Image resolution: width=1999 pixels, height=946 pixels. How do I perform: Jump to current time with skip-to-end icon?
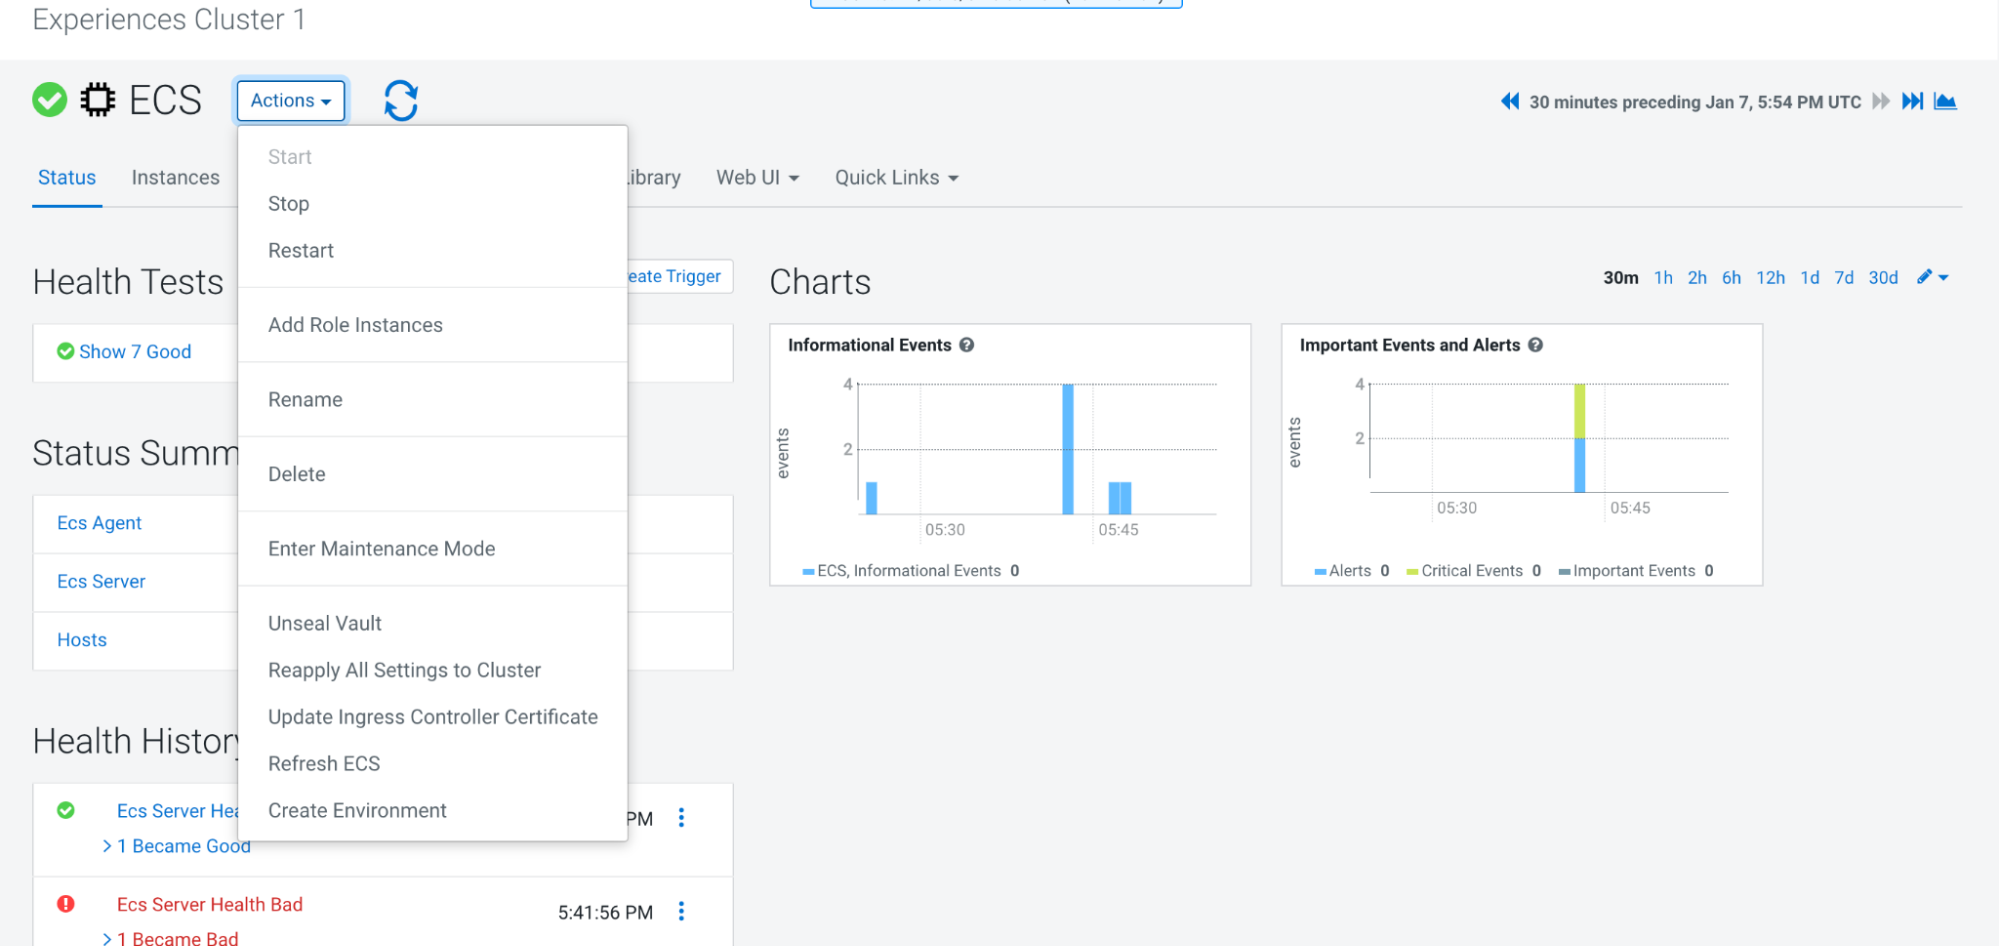(x=1912, y=101)
